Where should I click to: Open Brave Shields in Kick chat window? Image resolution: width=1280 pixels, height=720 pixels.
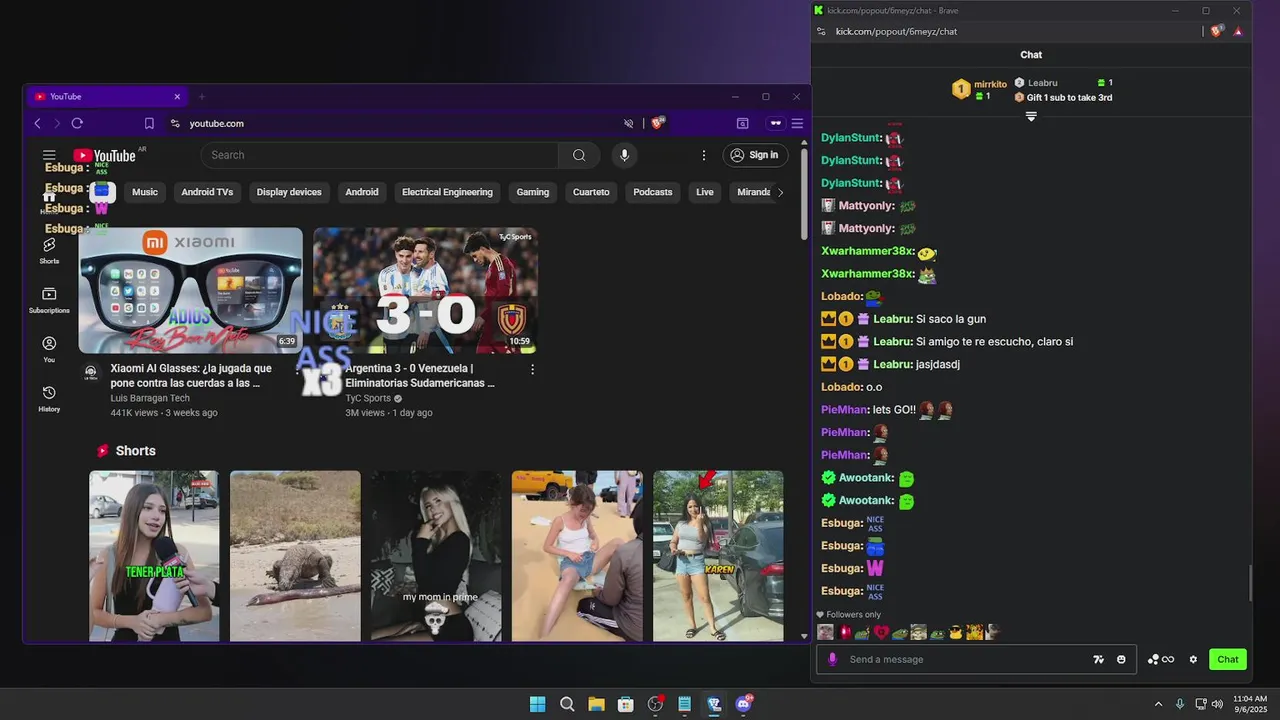[x=1216, y=31]
